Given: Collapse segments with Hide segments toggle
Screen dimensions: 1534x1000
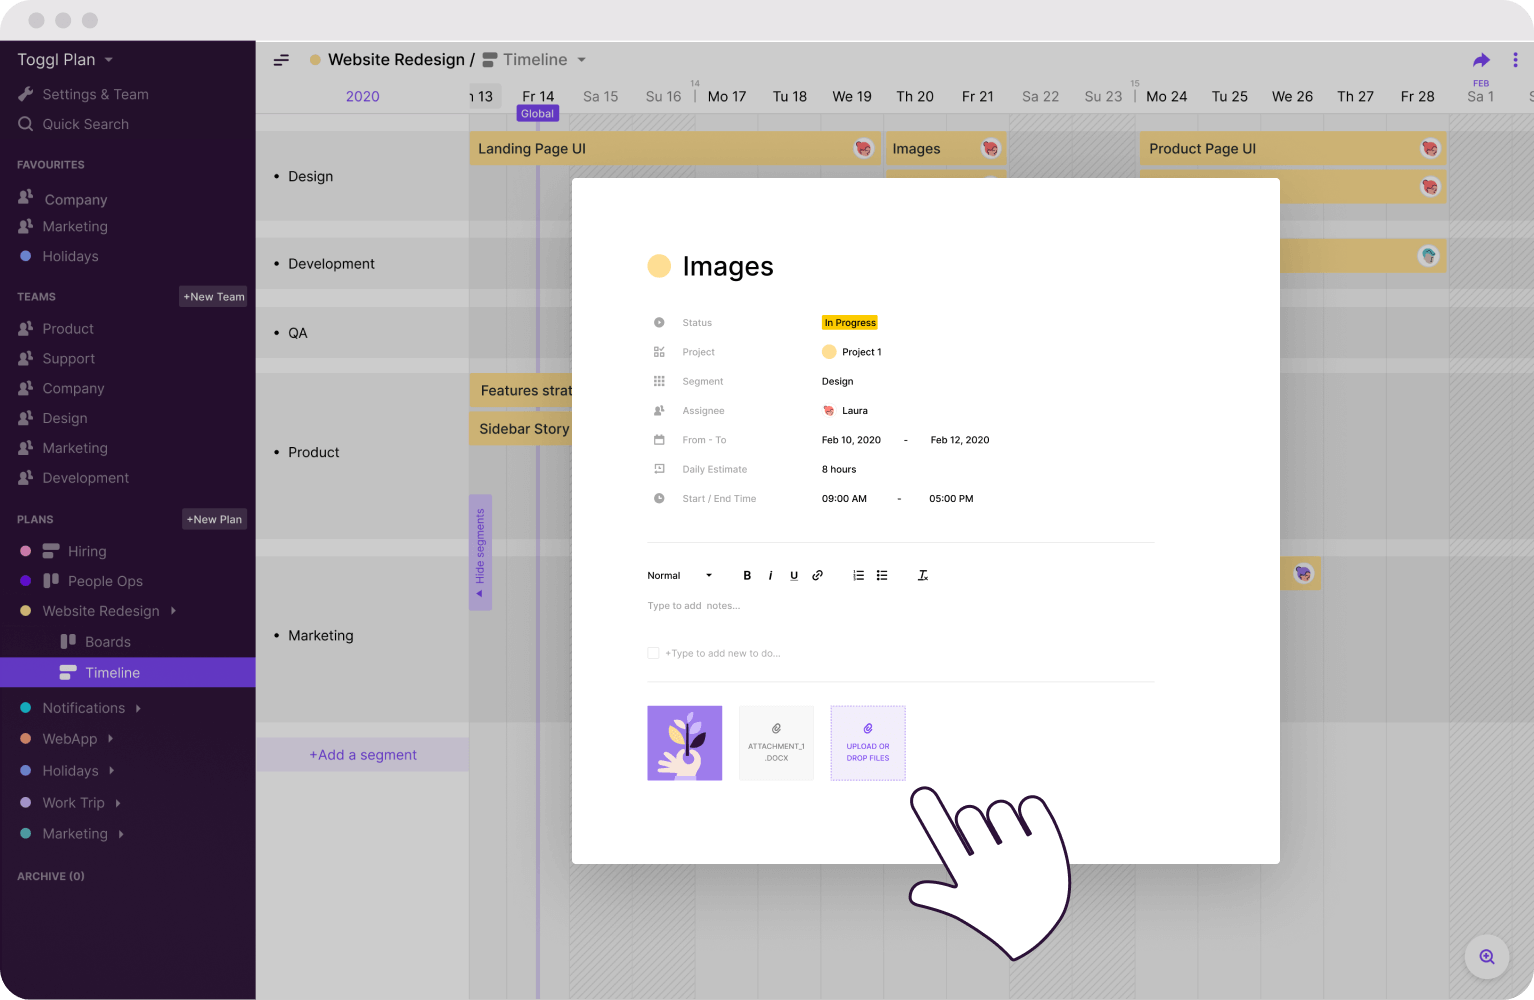Looking at the screenshot, I should (480, 552).
